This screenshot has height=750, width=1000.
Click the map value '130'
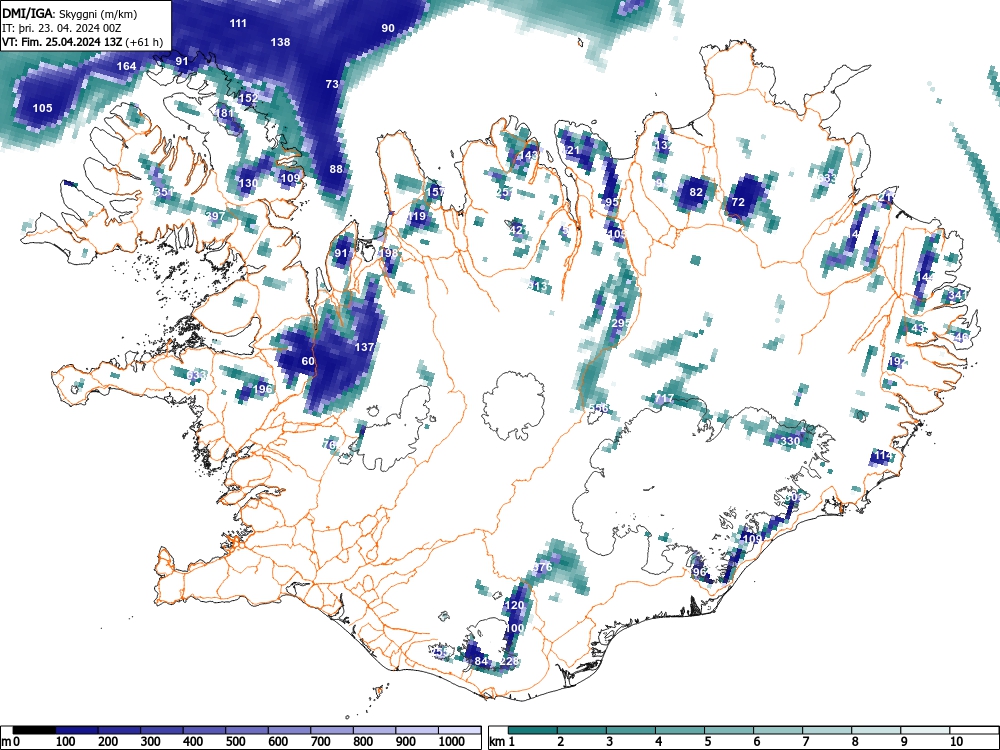[x=248, y=183]
